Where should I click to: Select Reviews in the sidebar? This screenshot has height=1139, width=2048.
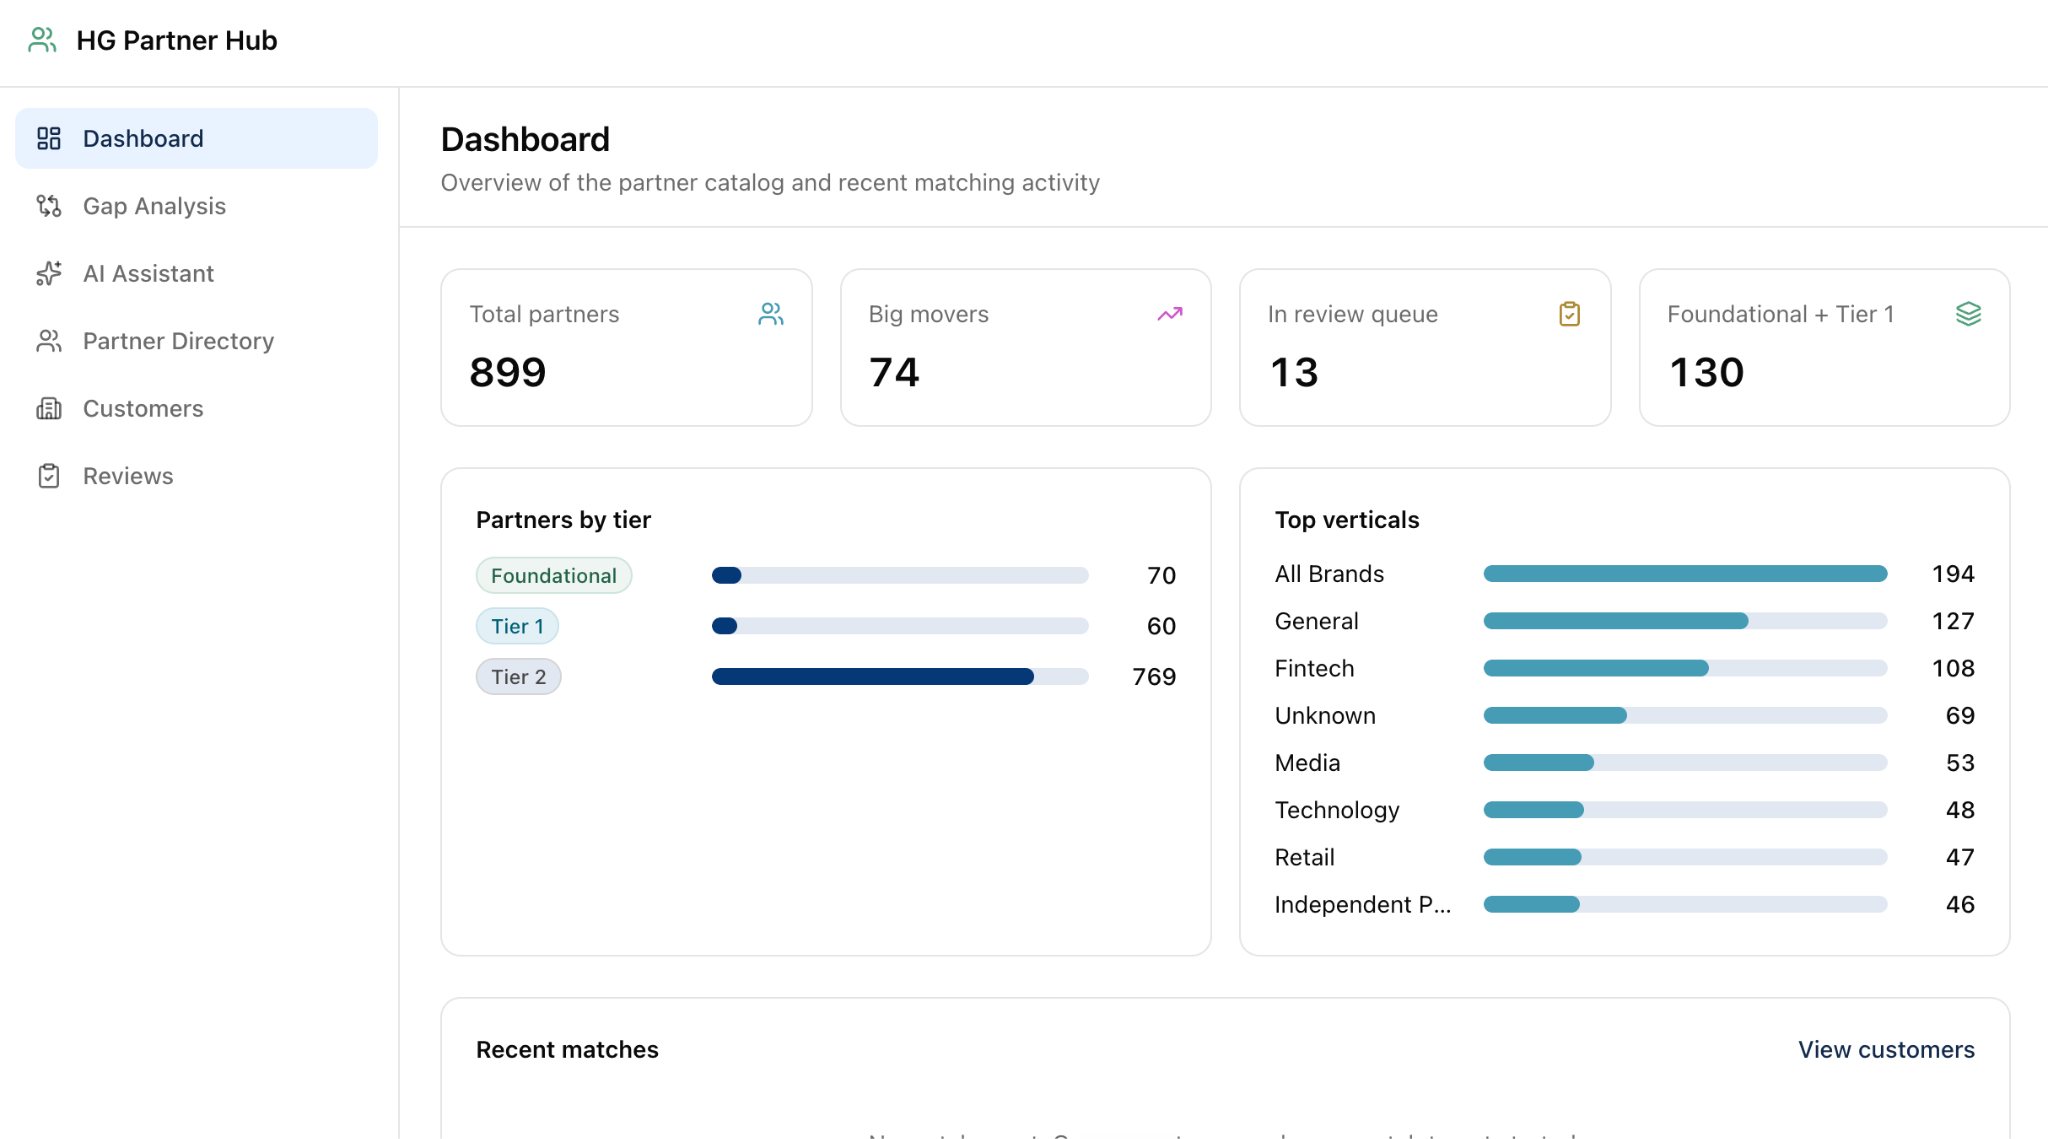(x=196, y=476)
